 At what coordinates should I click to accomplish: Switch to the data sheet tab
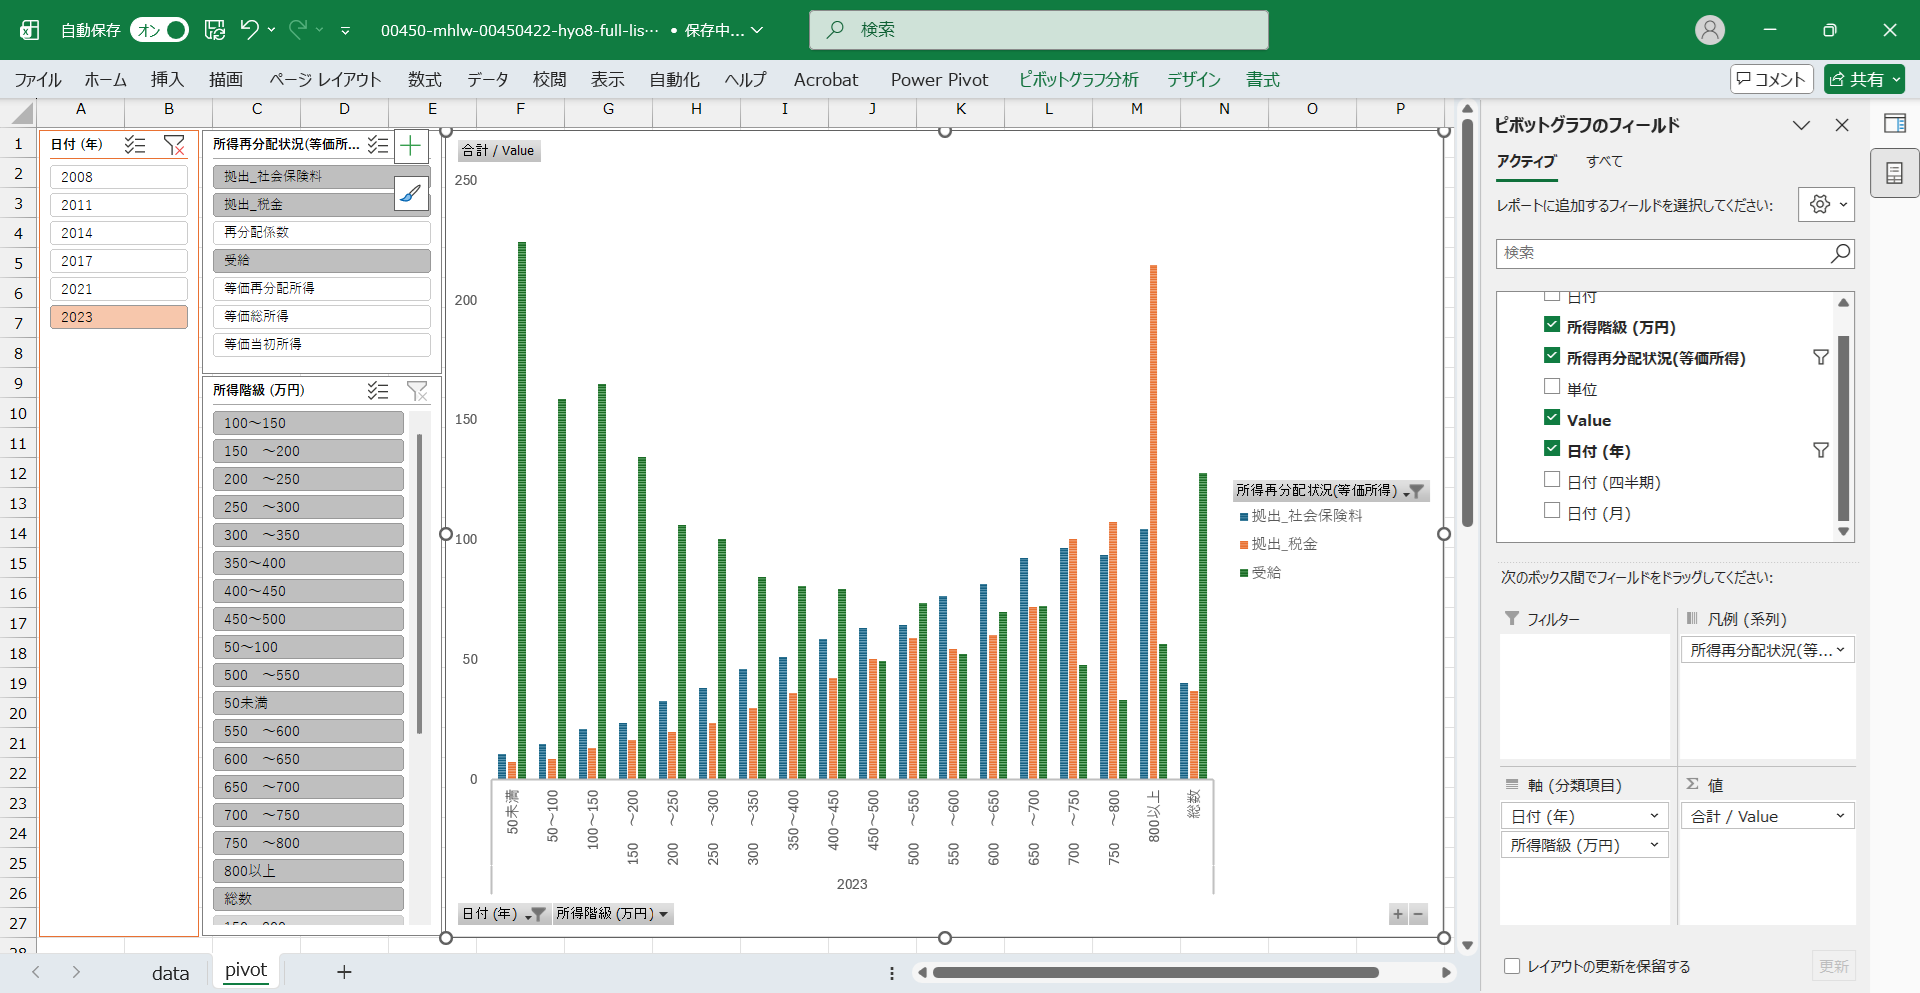pos(170,972)
